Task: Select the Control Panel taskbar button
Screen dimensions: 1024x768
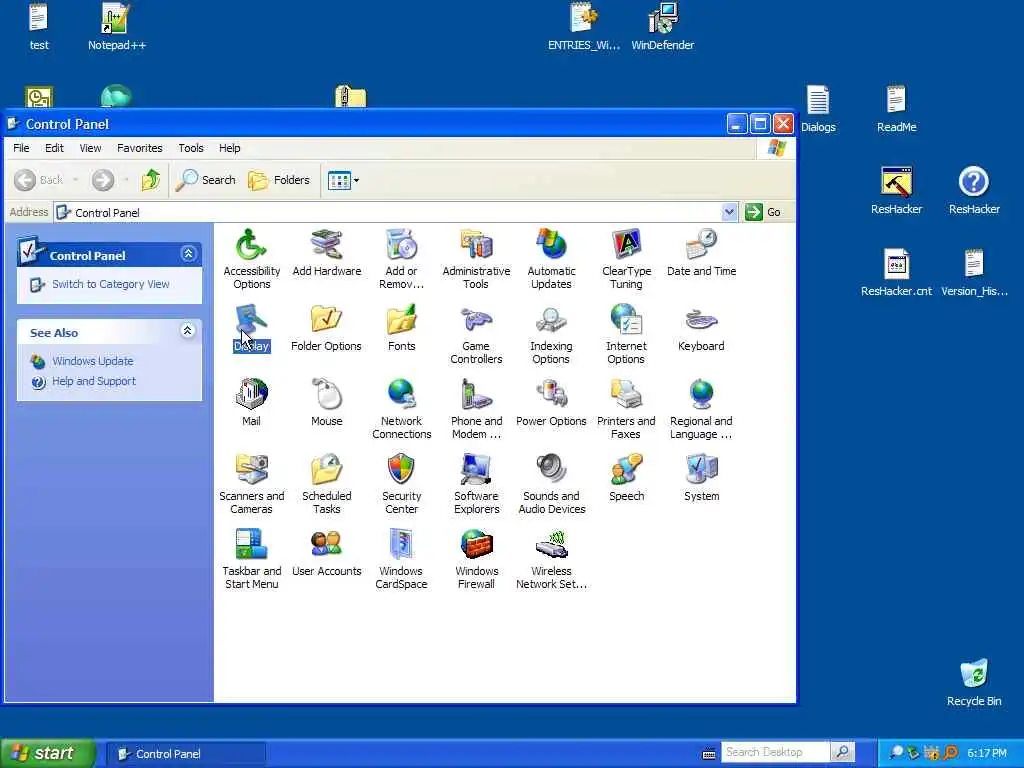Action: [185, 754]
